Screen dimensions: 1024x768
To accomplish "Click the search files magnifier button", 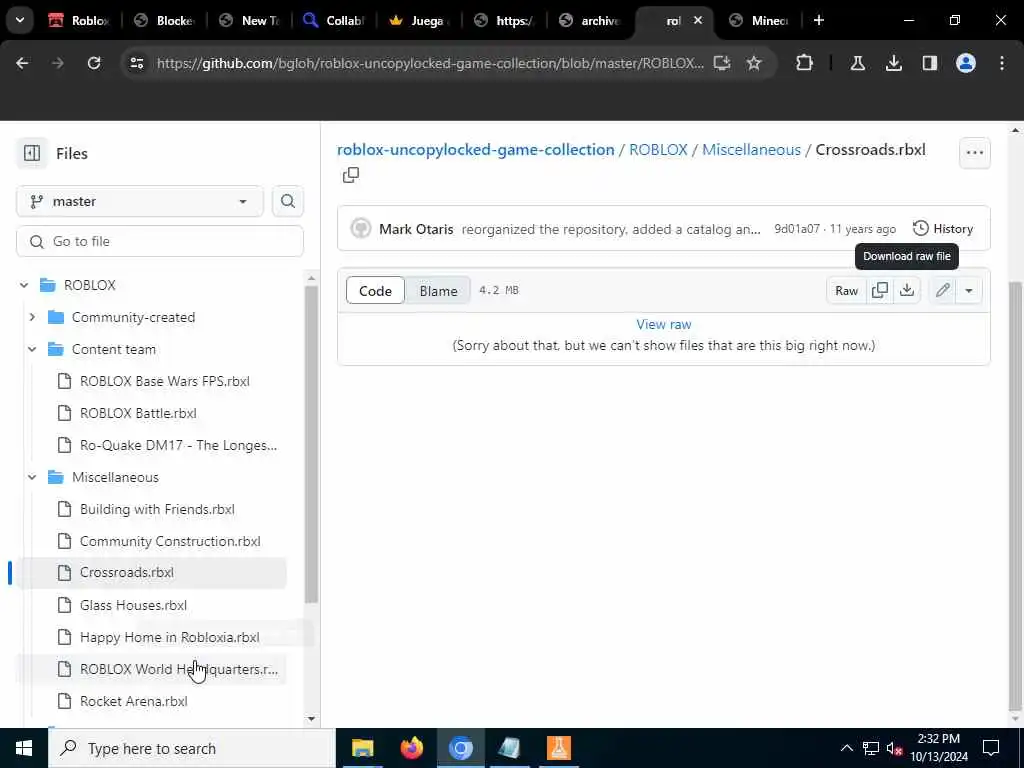I will click(x=288, y=201).
